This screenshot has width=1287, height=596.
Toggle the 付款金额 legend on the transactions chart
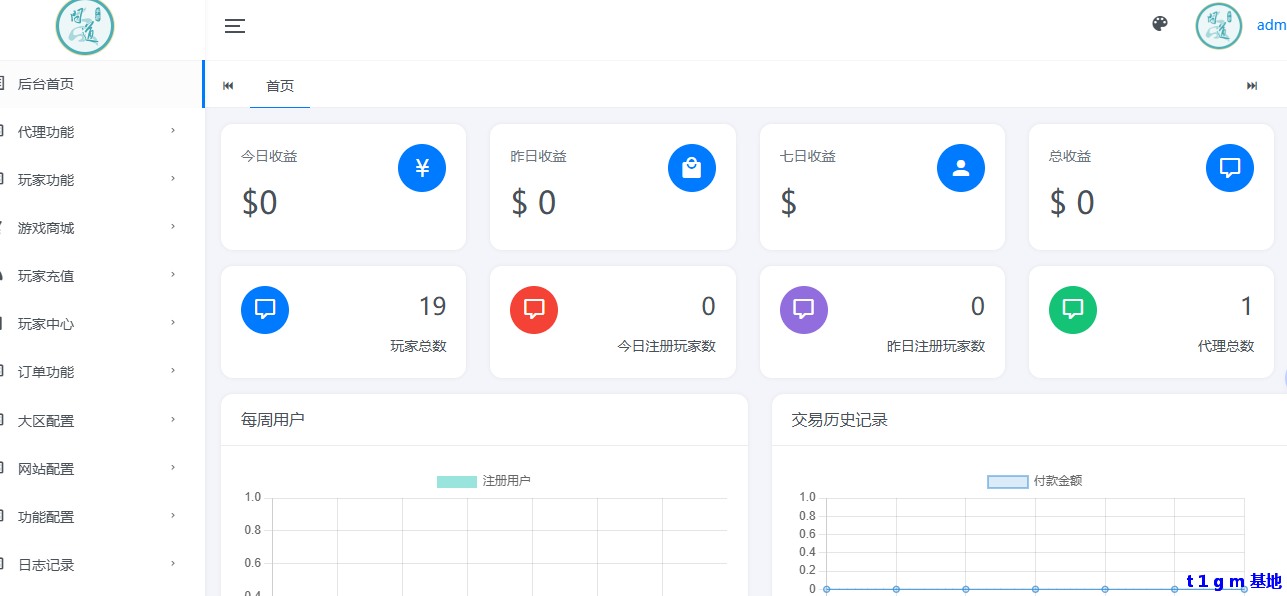pos(1034,481)
